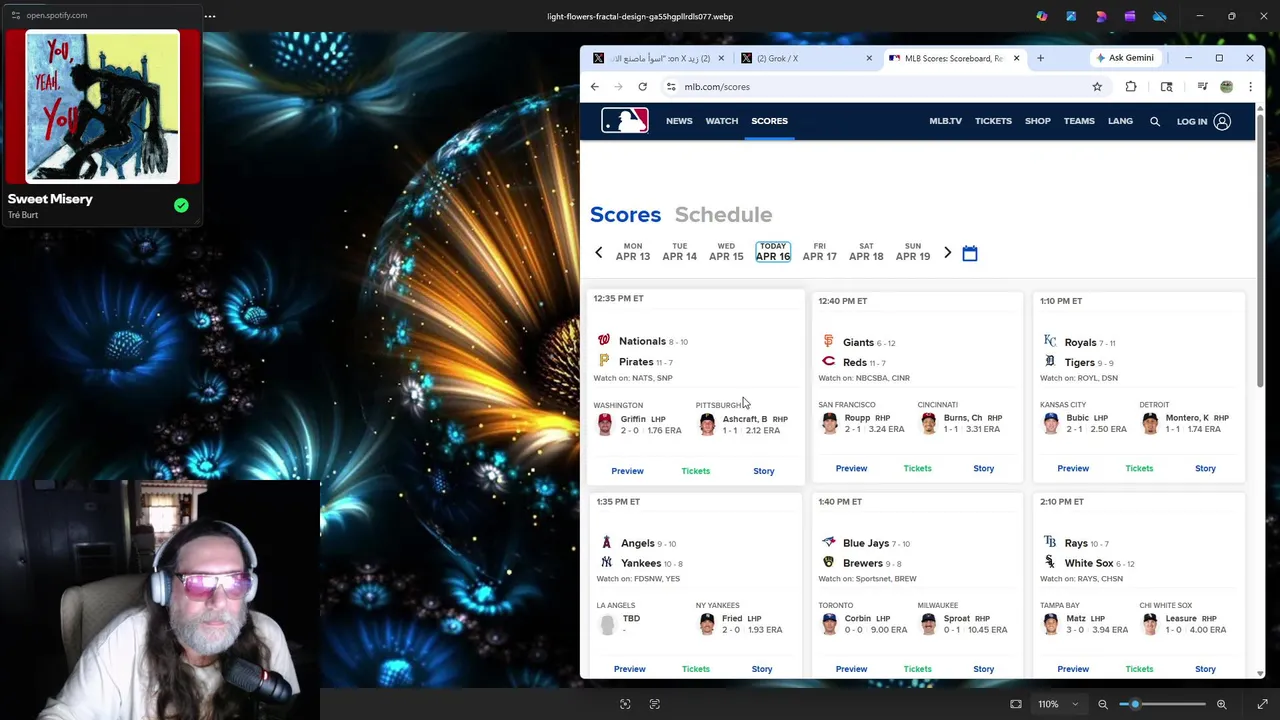The image size is (1280, 720).
Task: Bookmark this page with the star icon
Action: (1097, 87)
